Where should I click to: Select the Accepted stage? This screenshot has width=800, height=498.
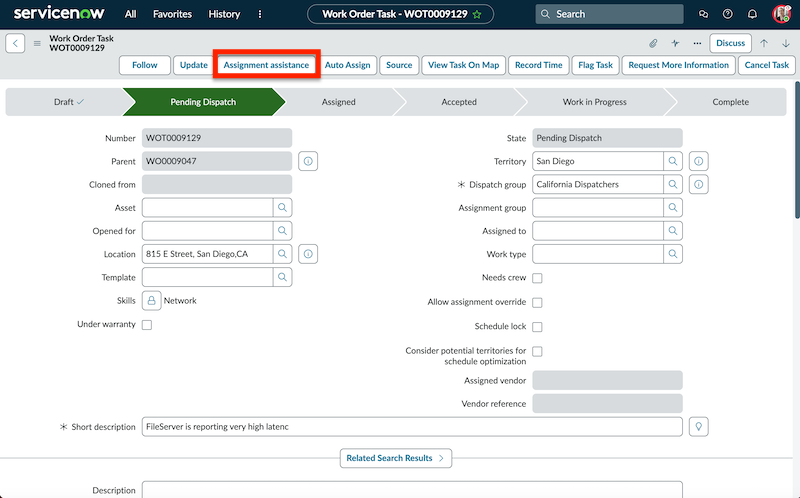(459, 102)
